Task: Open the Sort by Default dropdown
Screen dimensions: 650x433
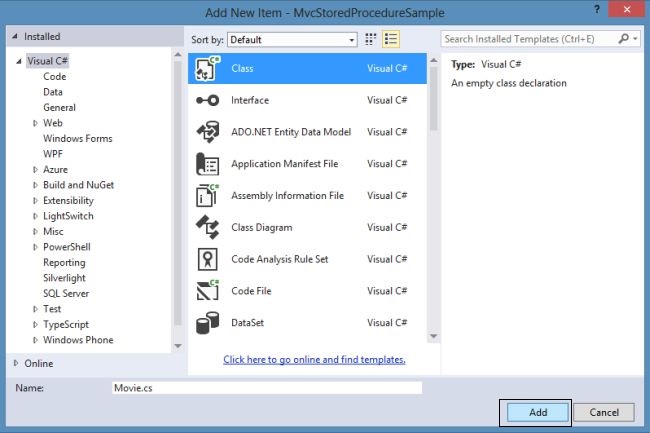Action: pyautogui.click(x=292, y=40)
